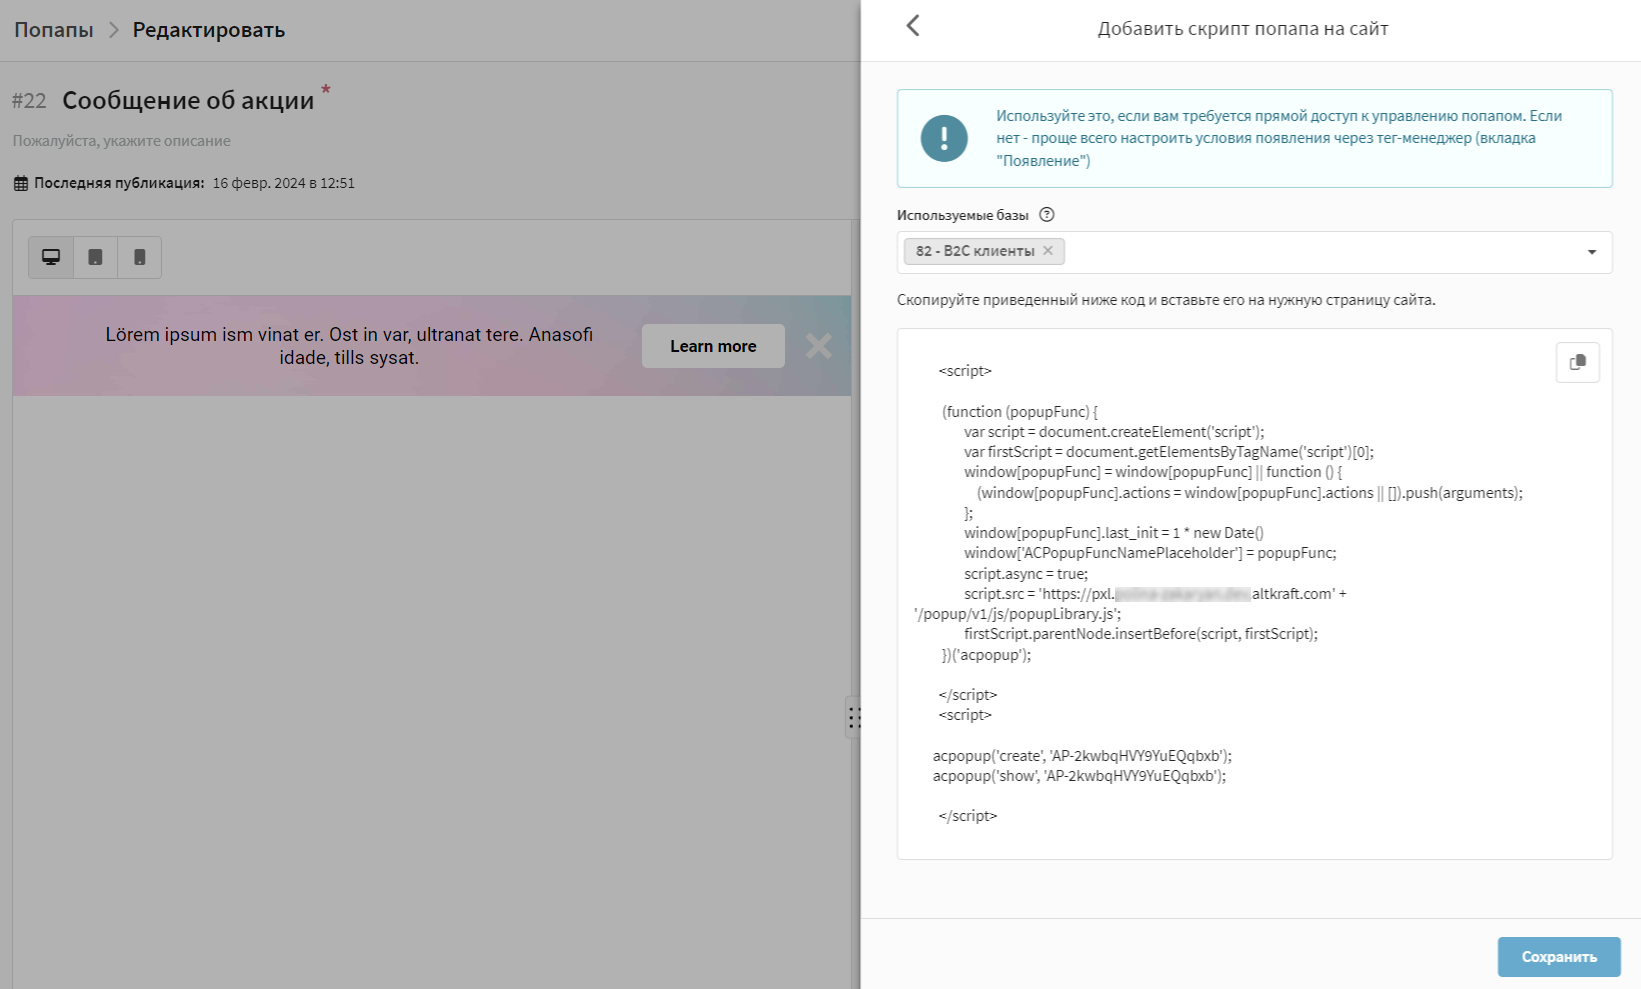This screenshot has height=989, width=1641.
Task: Edit the title Сообщение об акции
Action: tap(188, 100)
